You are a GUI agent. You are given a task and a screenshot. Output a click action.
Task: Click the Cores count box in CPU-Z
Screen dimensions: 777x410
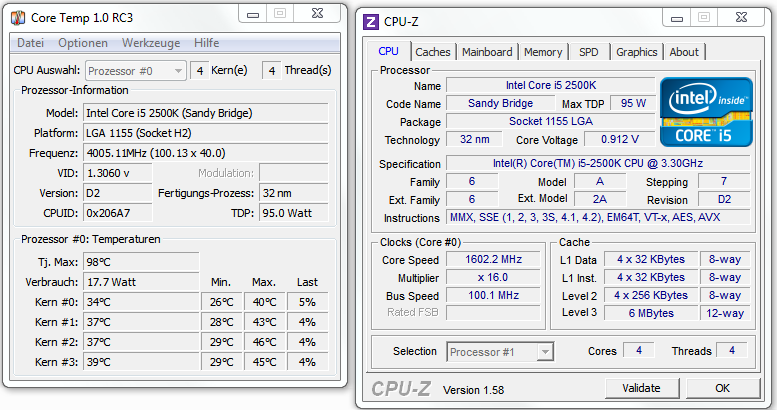point(639,351)
